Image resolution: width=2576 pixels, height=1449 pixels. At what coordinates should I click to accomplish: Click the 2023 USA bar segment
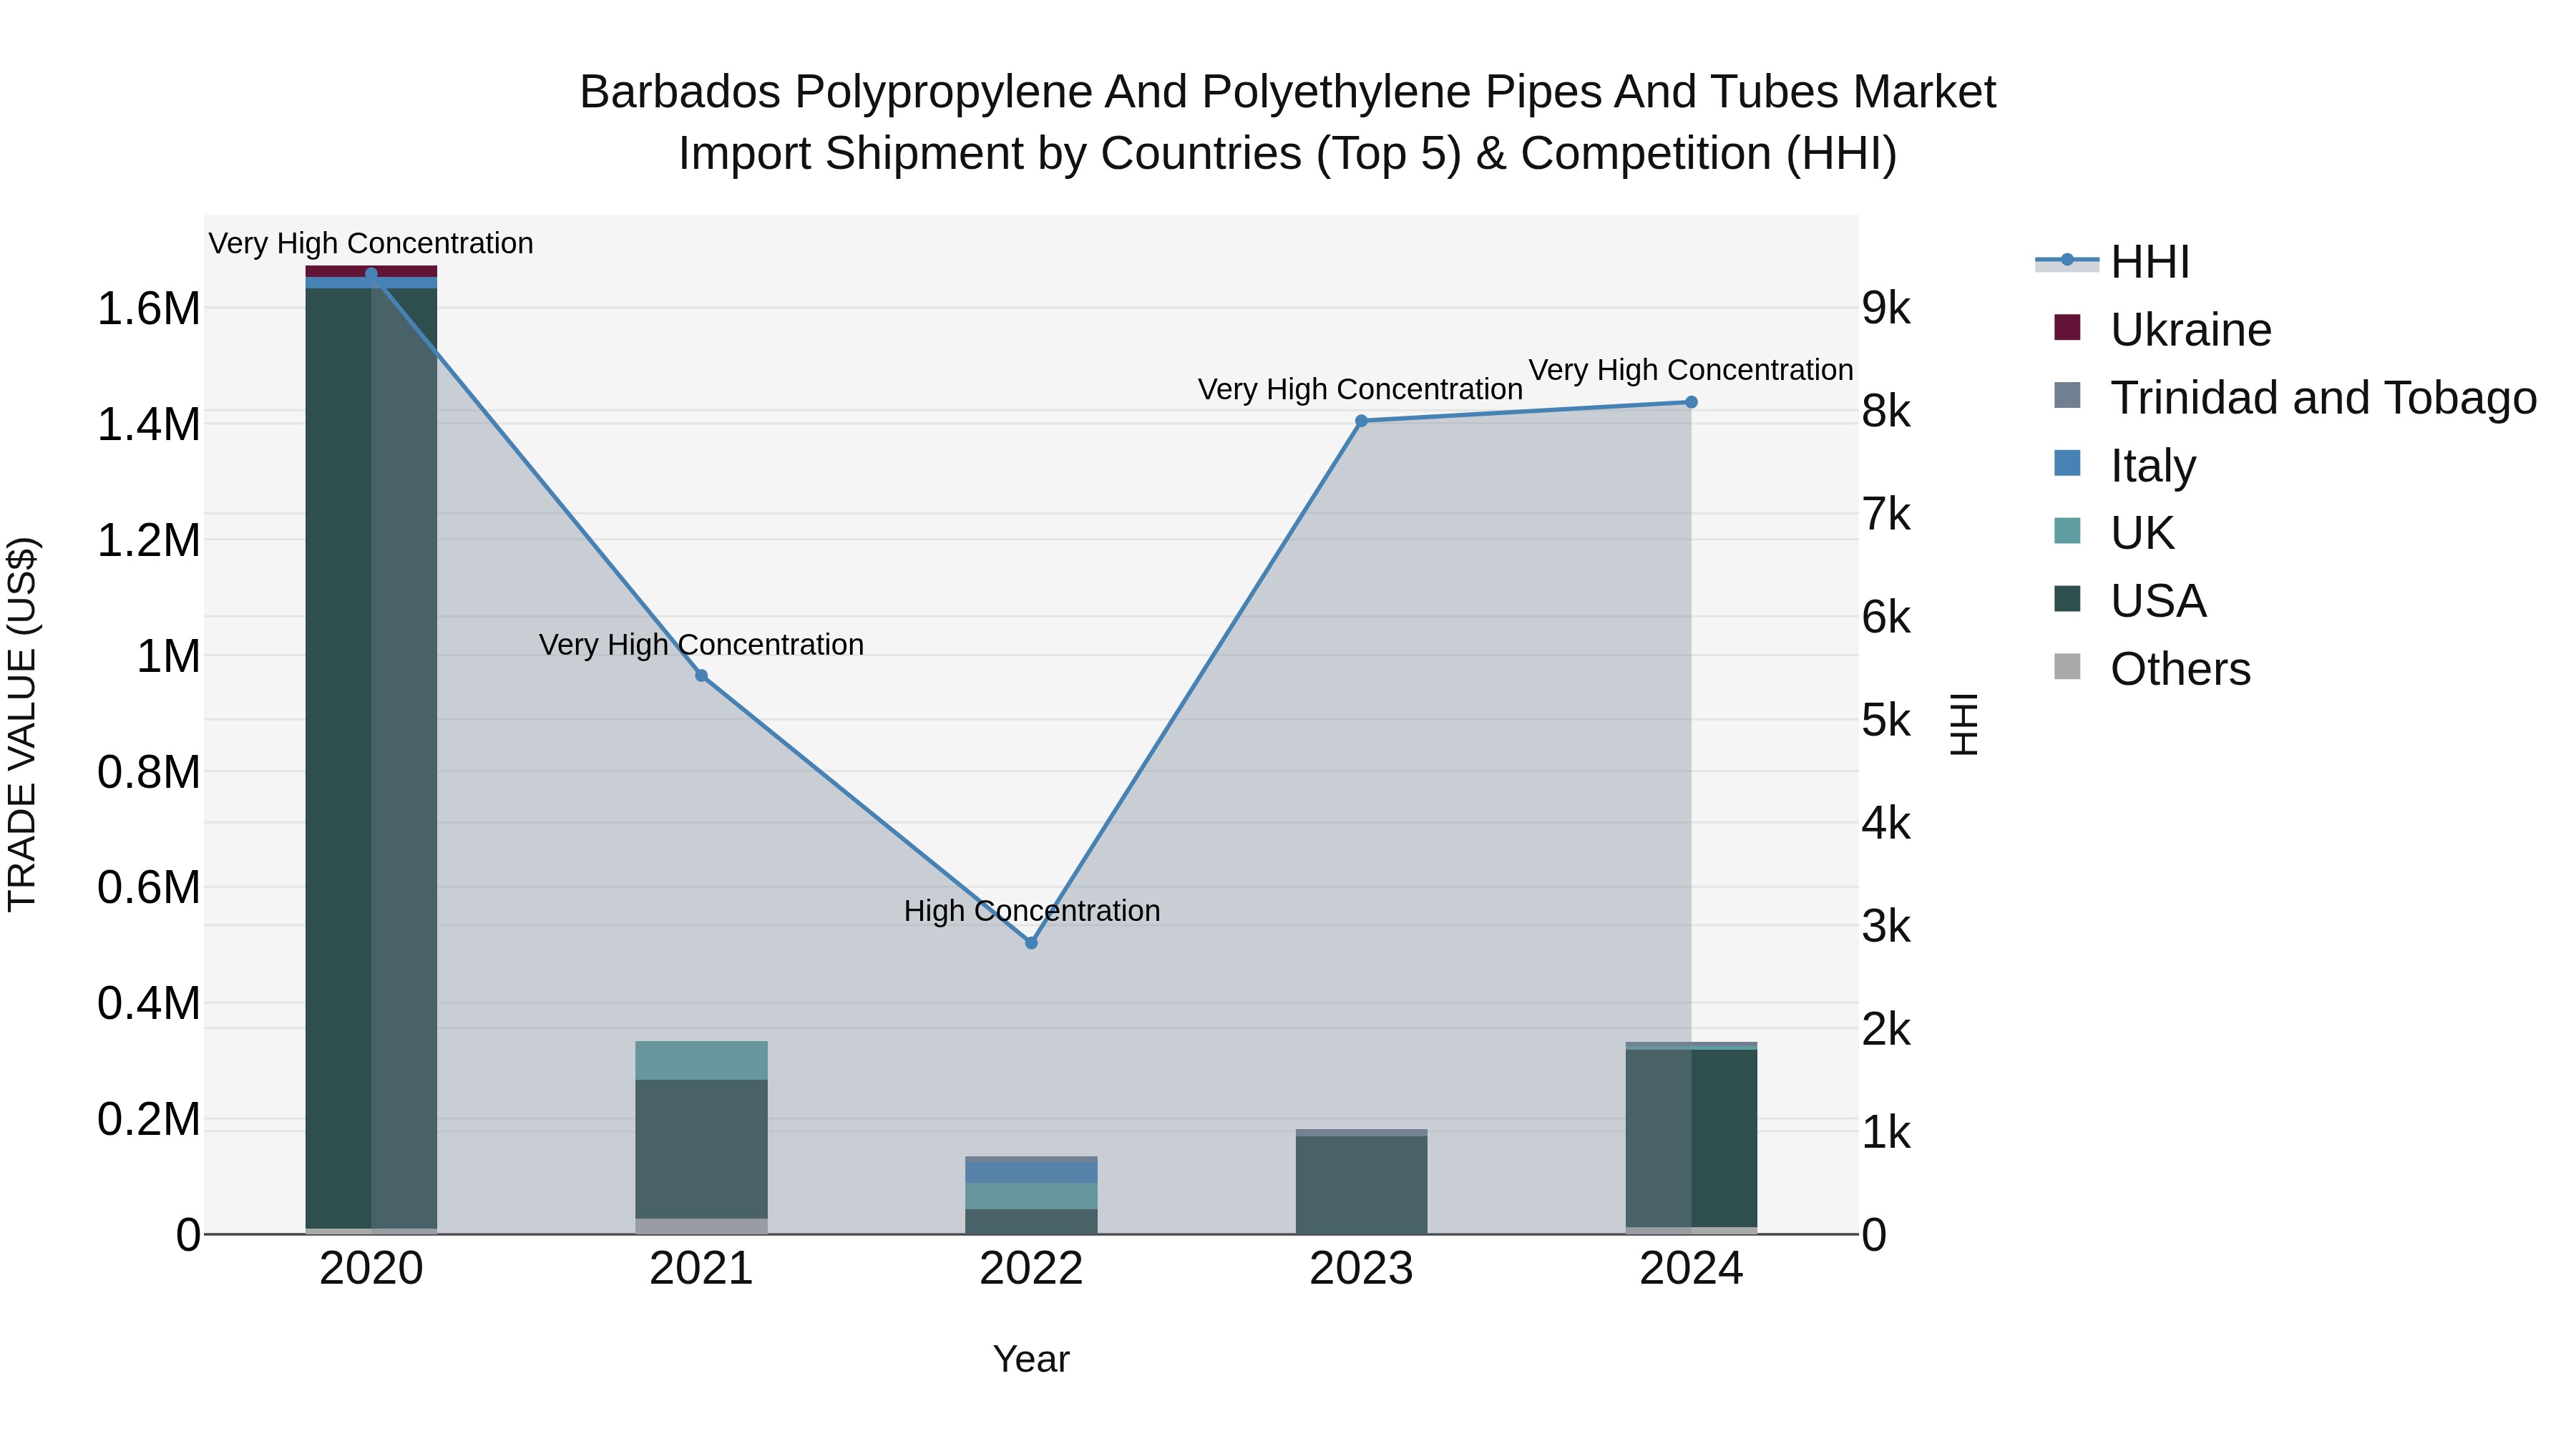pos(1361,1185)
